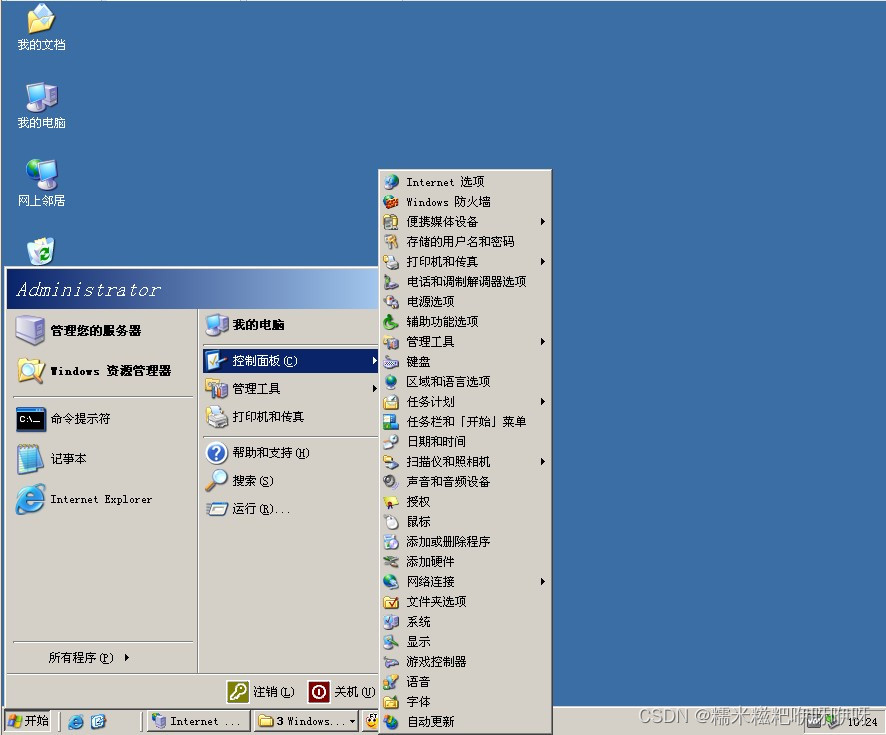The width and height of the screenshot is (886, 735).
Task: Open the 日期和时间 icon
Action: pyautogui.click(x=391, y=442)
